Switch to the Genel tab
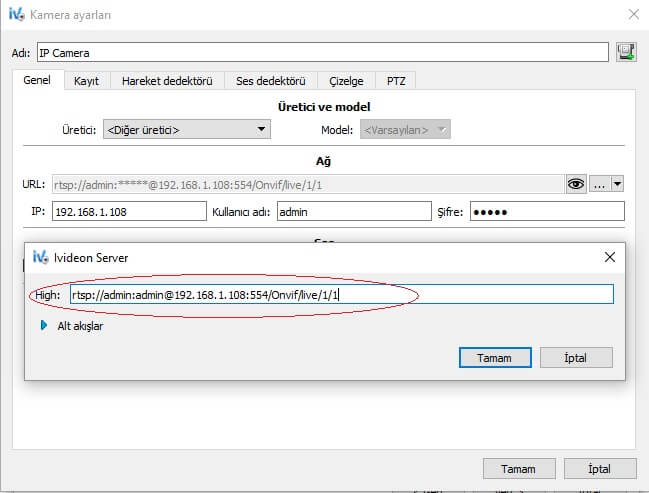This screenshot has height=493, width=649. click(37, 80)
